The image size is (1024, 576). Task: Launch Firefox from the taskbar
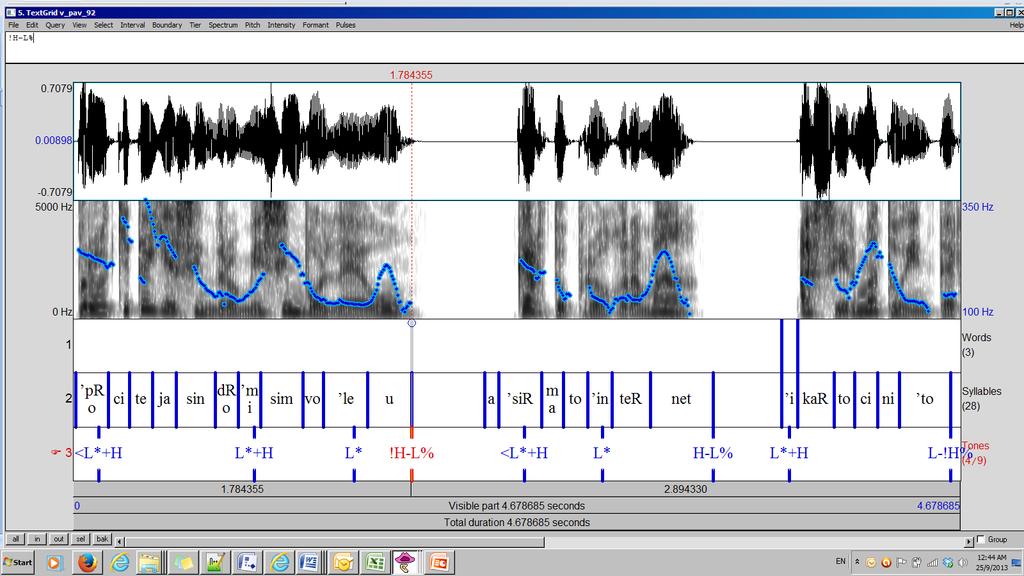pos(87,562)
